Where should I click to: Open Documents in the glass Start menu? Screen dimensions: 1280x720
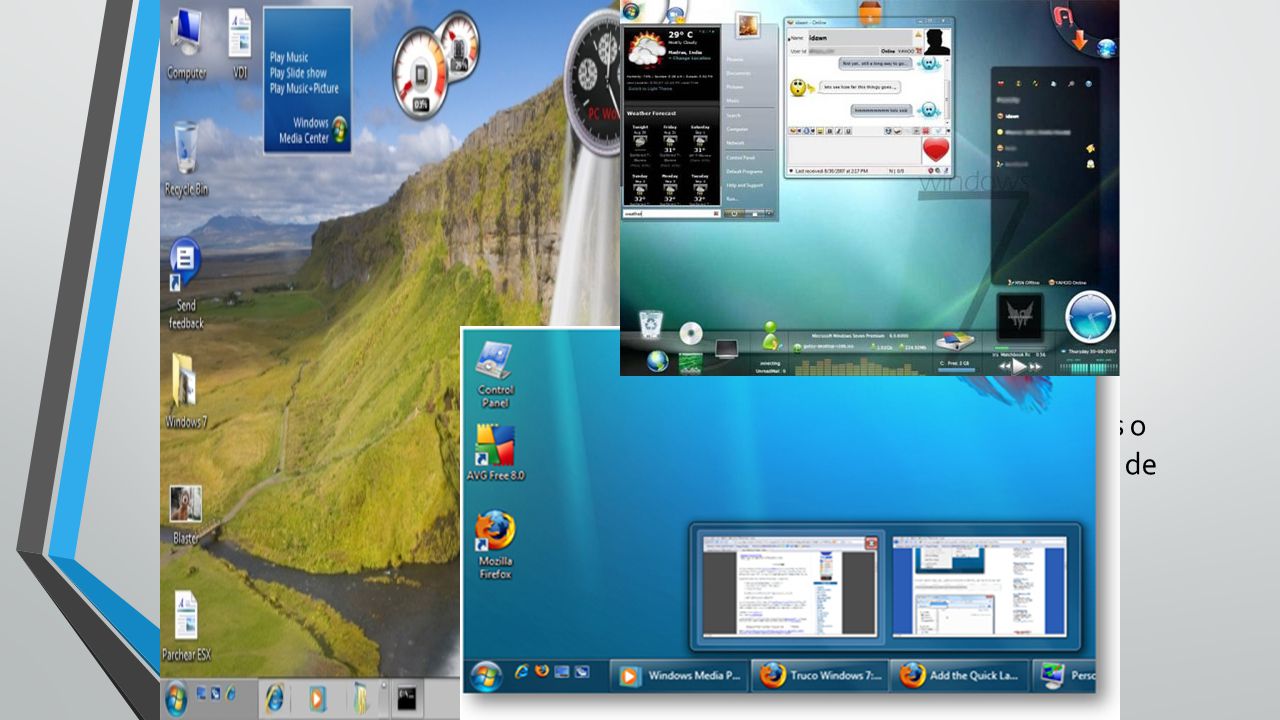[x=739, y=73]
